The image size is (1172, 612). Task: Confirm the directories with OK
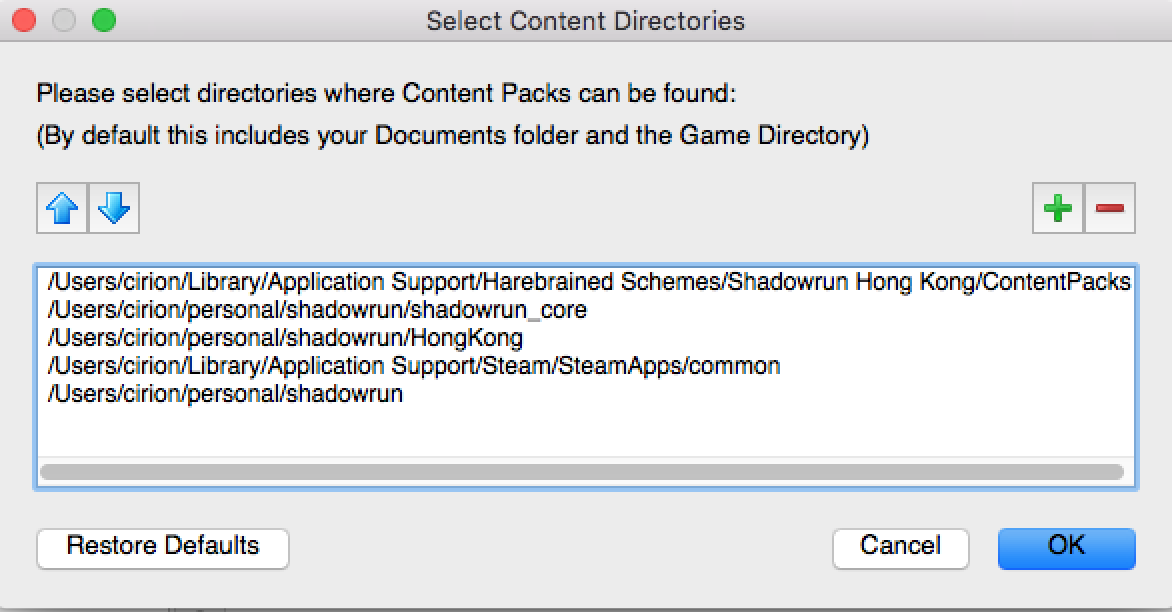click(1066, 546)
